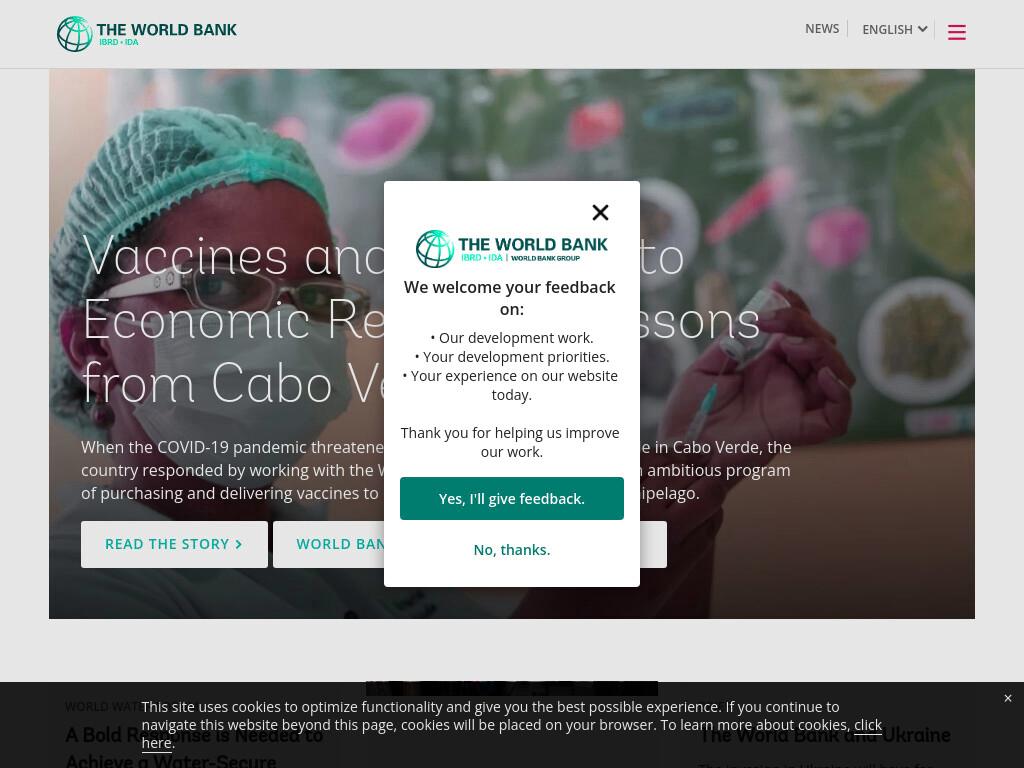Expand the English language dropdown

(x=894, y=29)
